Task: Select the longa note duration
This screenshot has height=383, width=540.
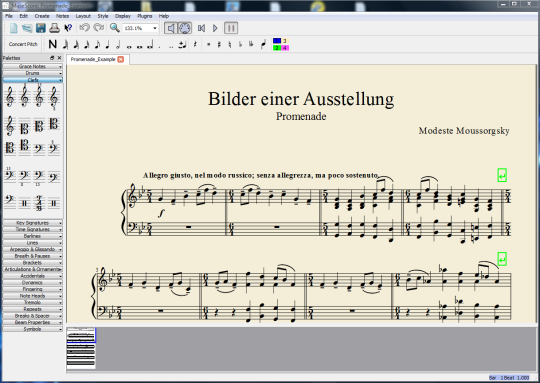Action: 150,45
